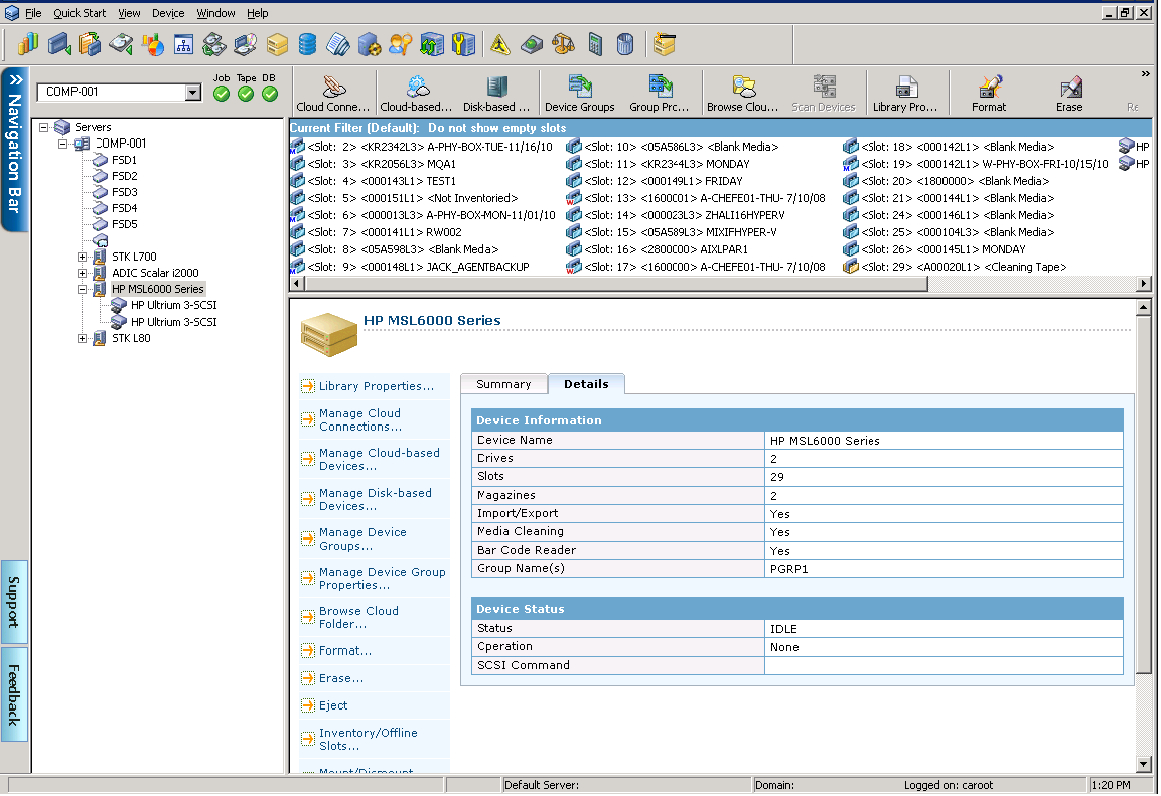This screenshot has height=796, width=1161.
Task: Open the Device menu
Action: (x=168, y=13)
